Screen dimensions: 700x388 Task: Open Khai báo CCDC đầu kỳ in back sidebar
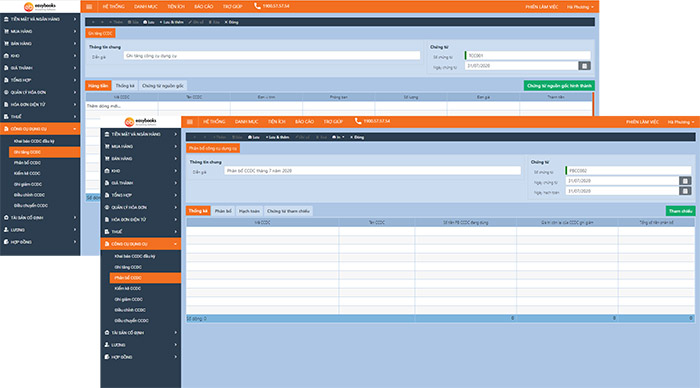(34, 141)
